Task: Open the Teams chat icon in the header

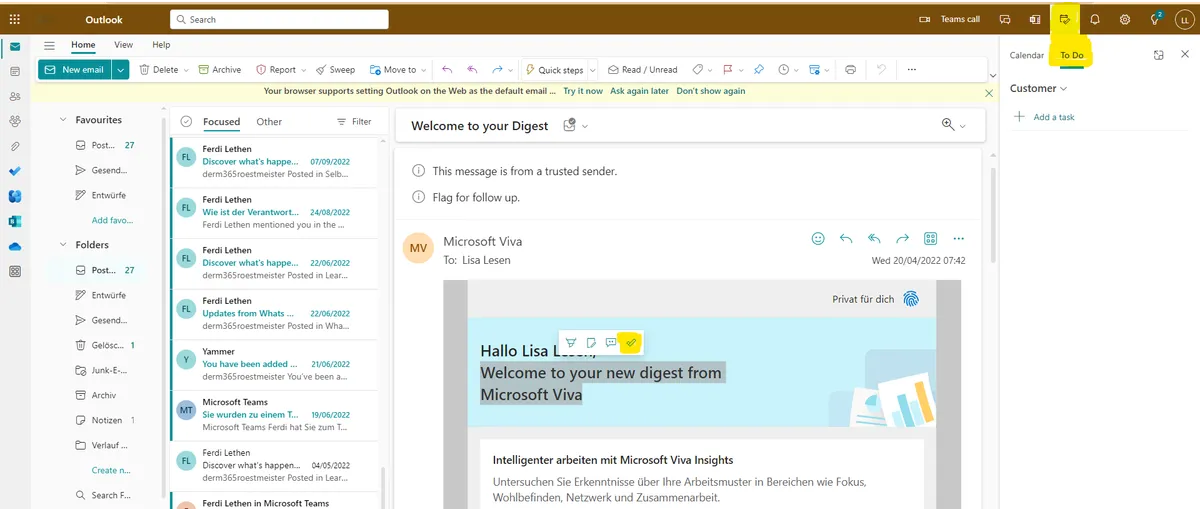Action: pos(1005,19)
